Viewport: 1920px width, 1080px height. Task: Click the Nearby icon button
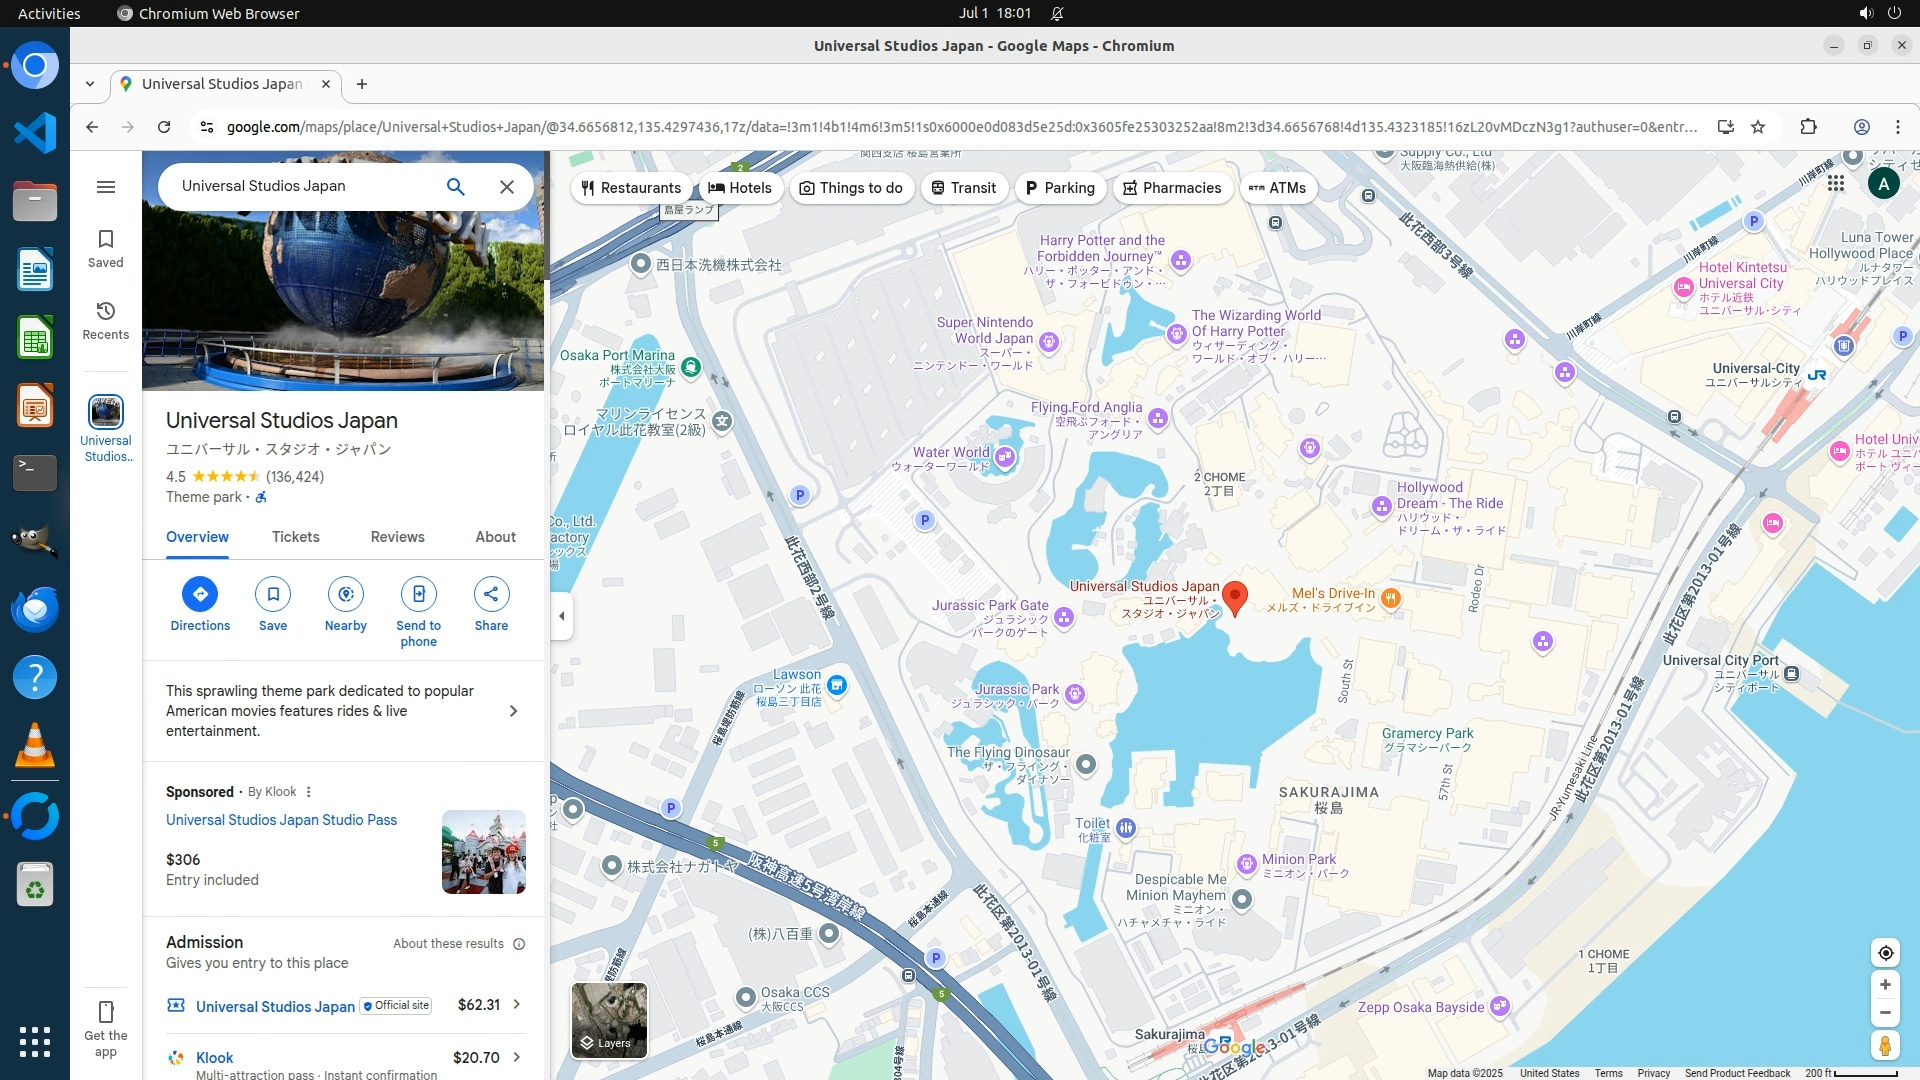coord(345,594)
